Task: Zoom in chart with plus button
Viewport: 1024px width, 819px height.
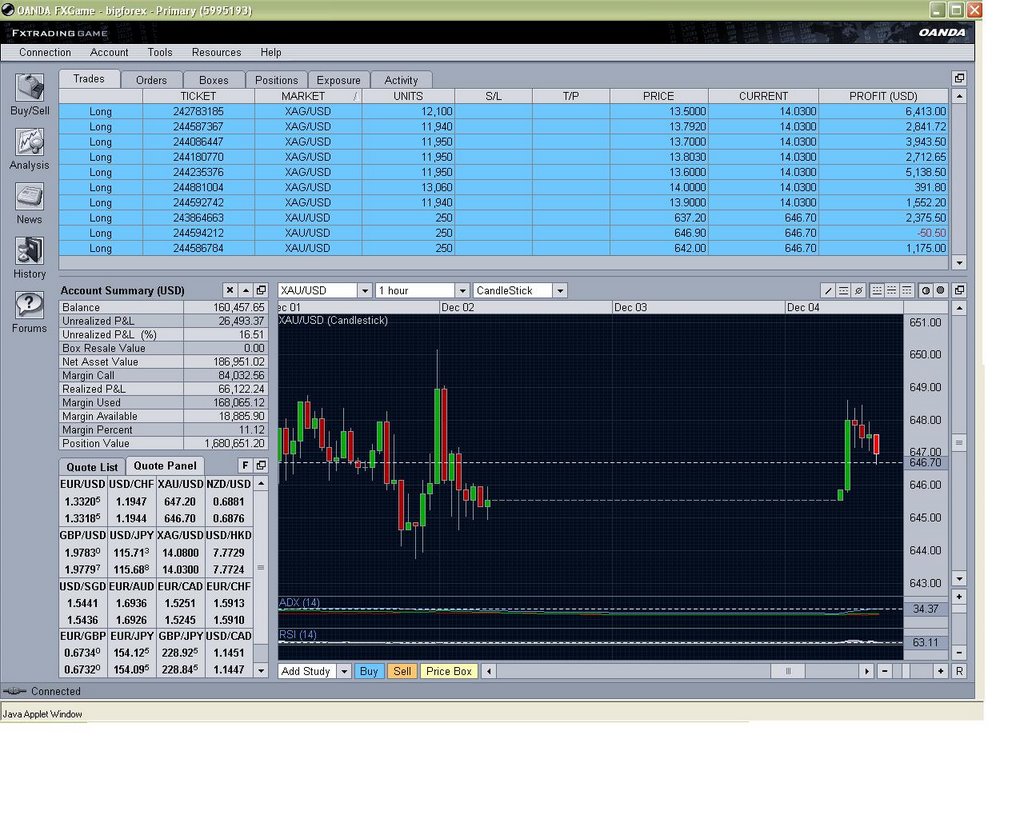Action: tap(940, 671)
